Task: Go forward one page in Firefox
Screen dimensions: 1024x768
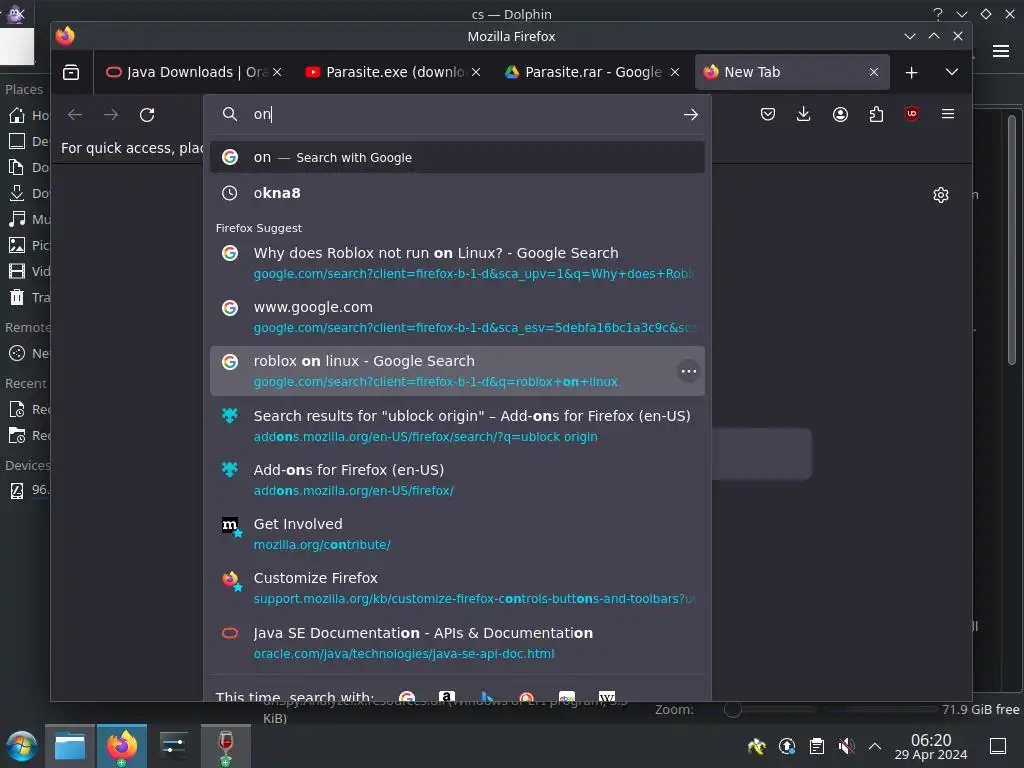Action: [111, 114]
